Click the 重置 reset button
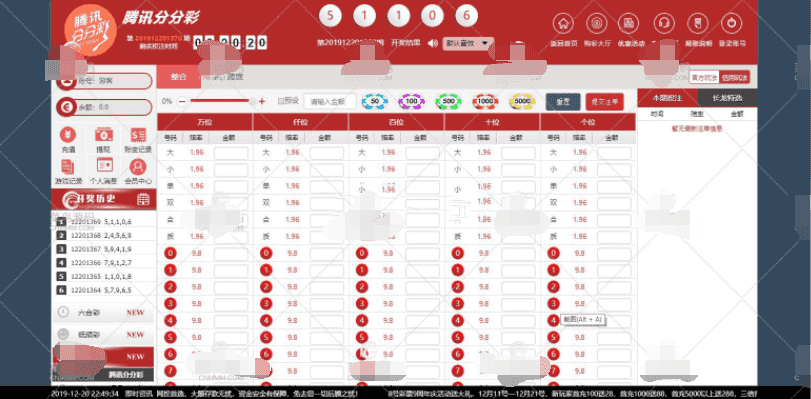Screen dimensions: 811x399 tap(563, 102)
